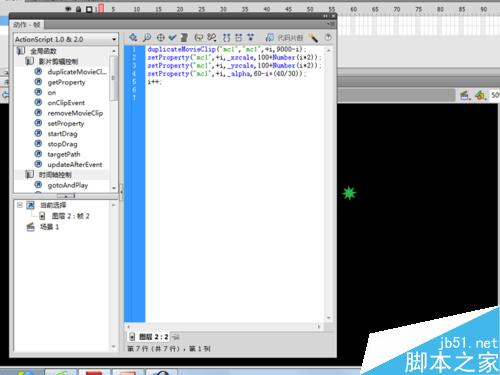This screenshot has width=500, height=375.
Task: Open the Edit Scene icon above the stage
Action: pyautogui.click(x=465, y=95)
